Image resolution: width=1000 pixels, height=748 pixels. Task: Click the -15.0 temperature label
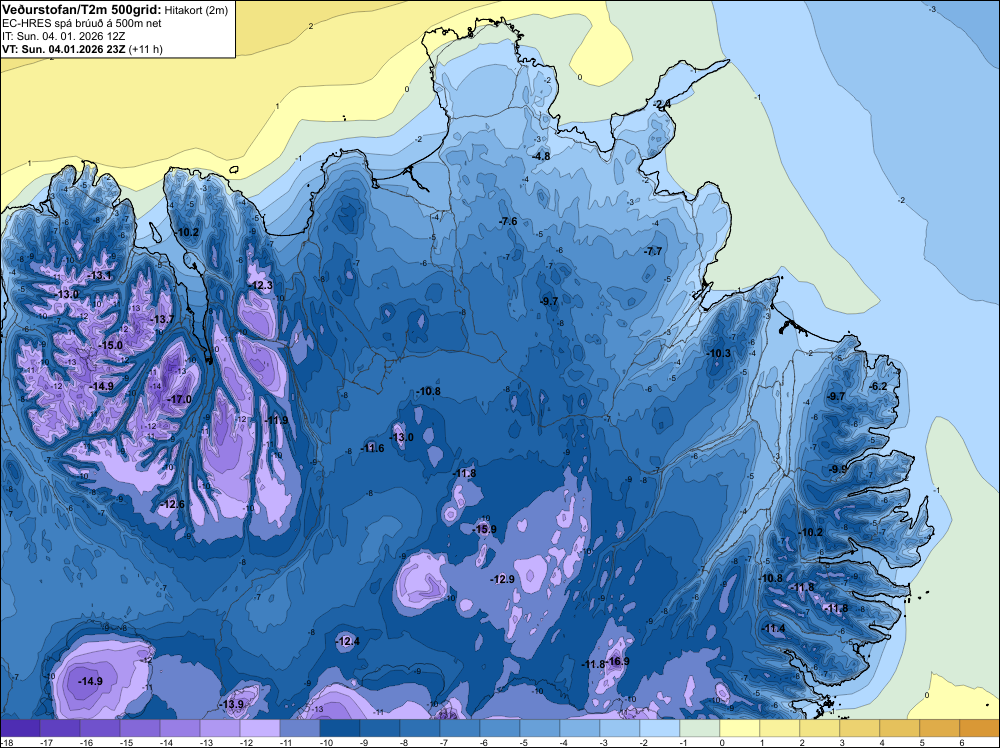click(x=110, y=345)
